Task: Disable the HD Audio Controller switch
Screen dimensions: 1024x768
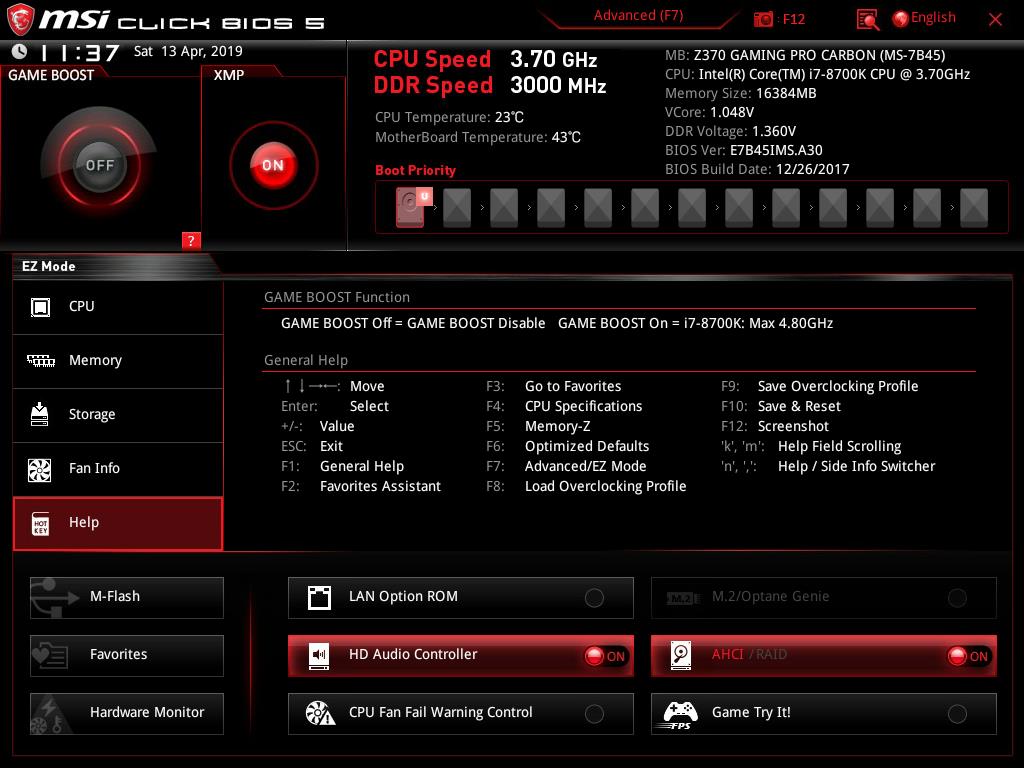Action: [x=605, y=656]
